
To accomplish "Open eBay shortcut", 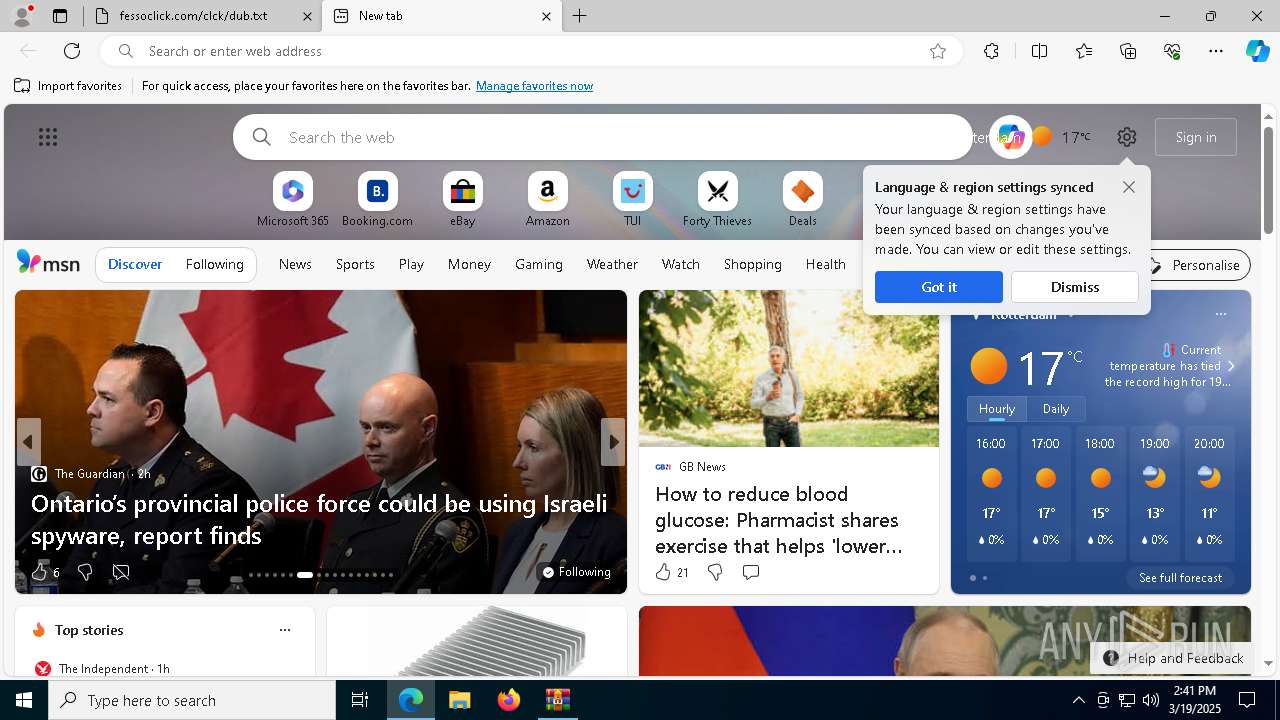I will click(462, 200).
